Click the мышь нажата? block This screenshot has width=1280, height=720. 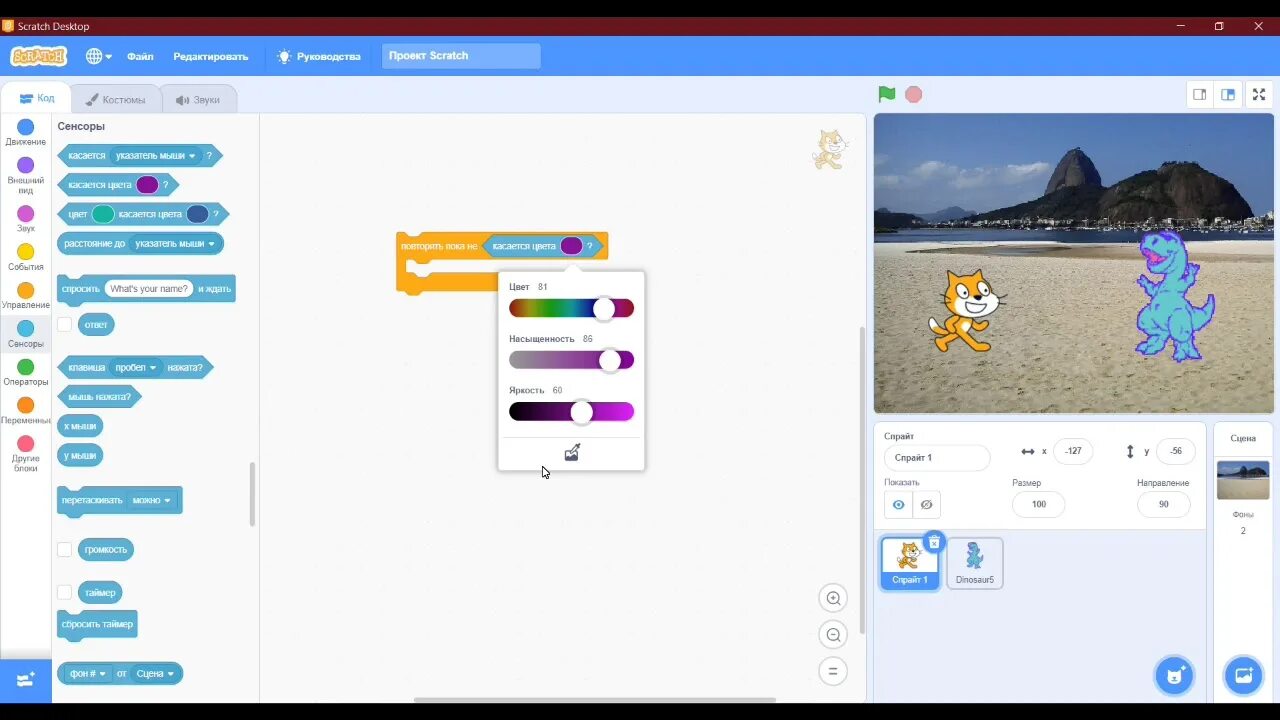coord(99,397)
